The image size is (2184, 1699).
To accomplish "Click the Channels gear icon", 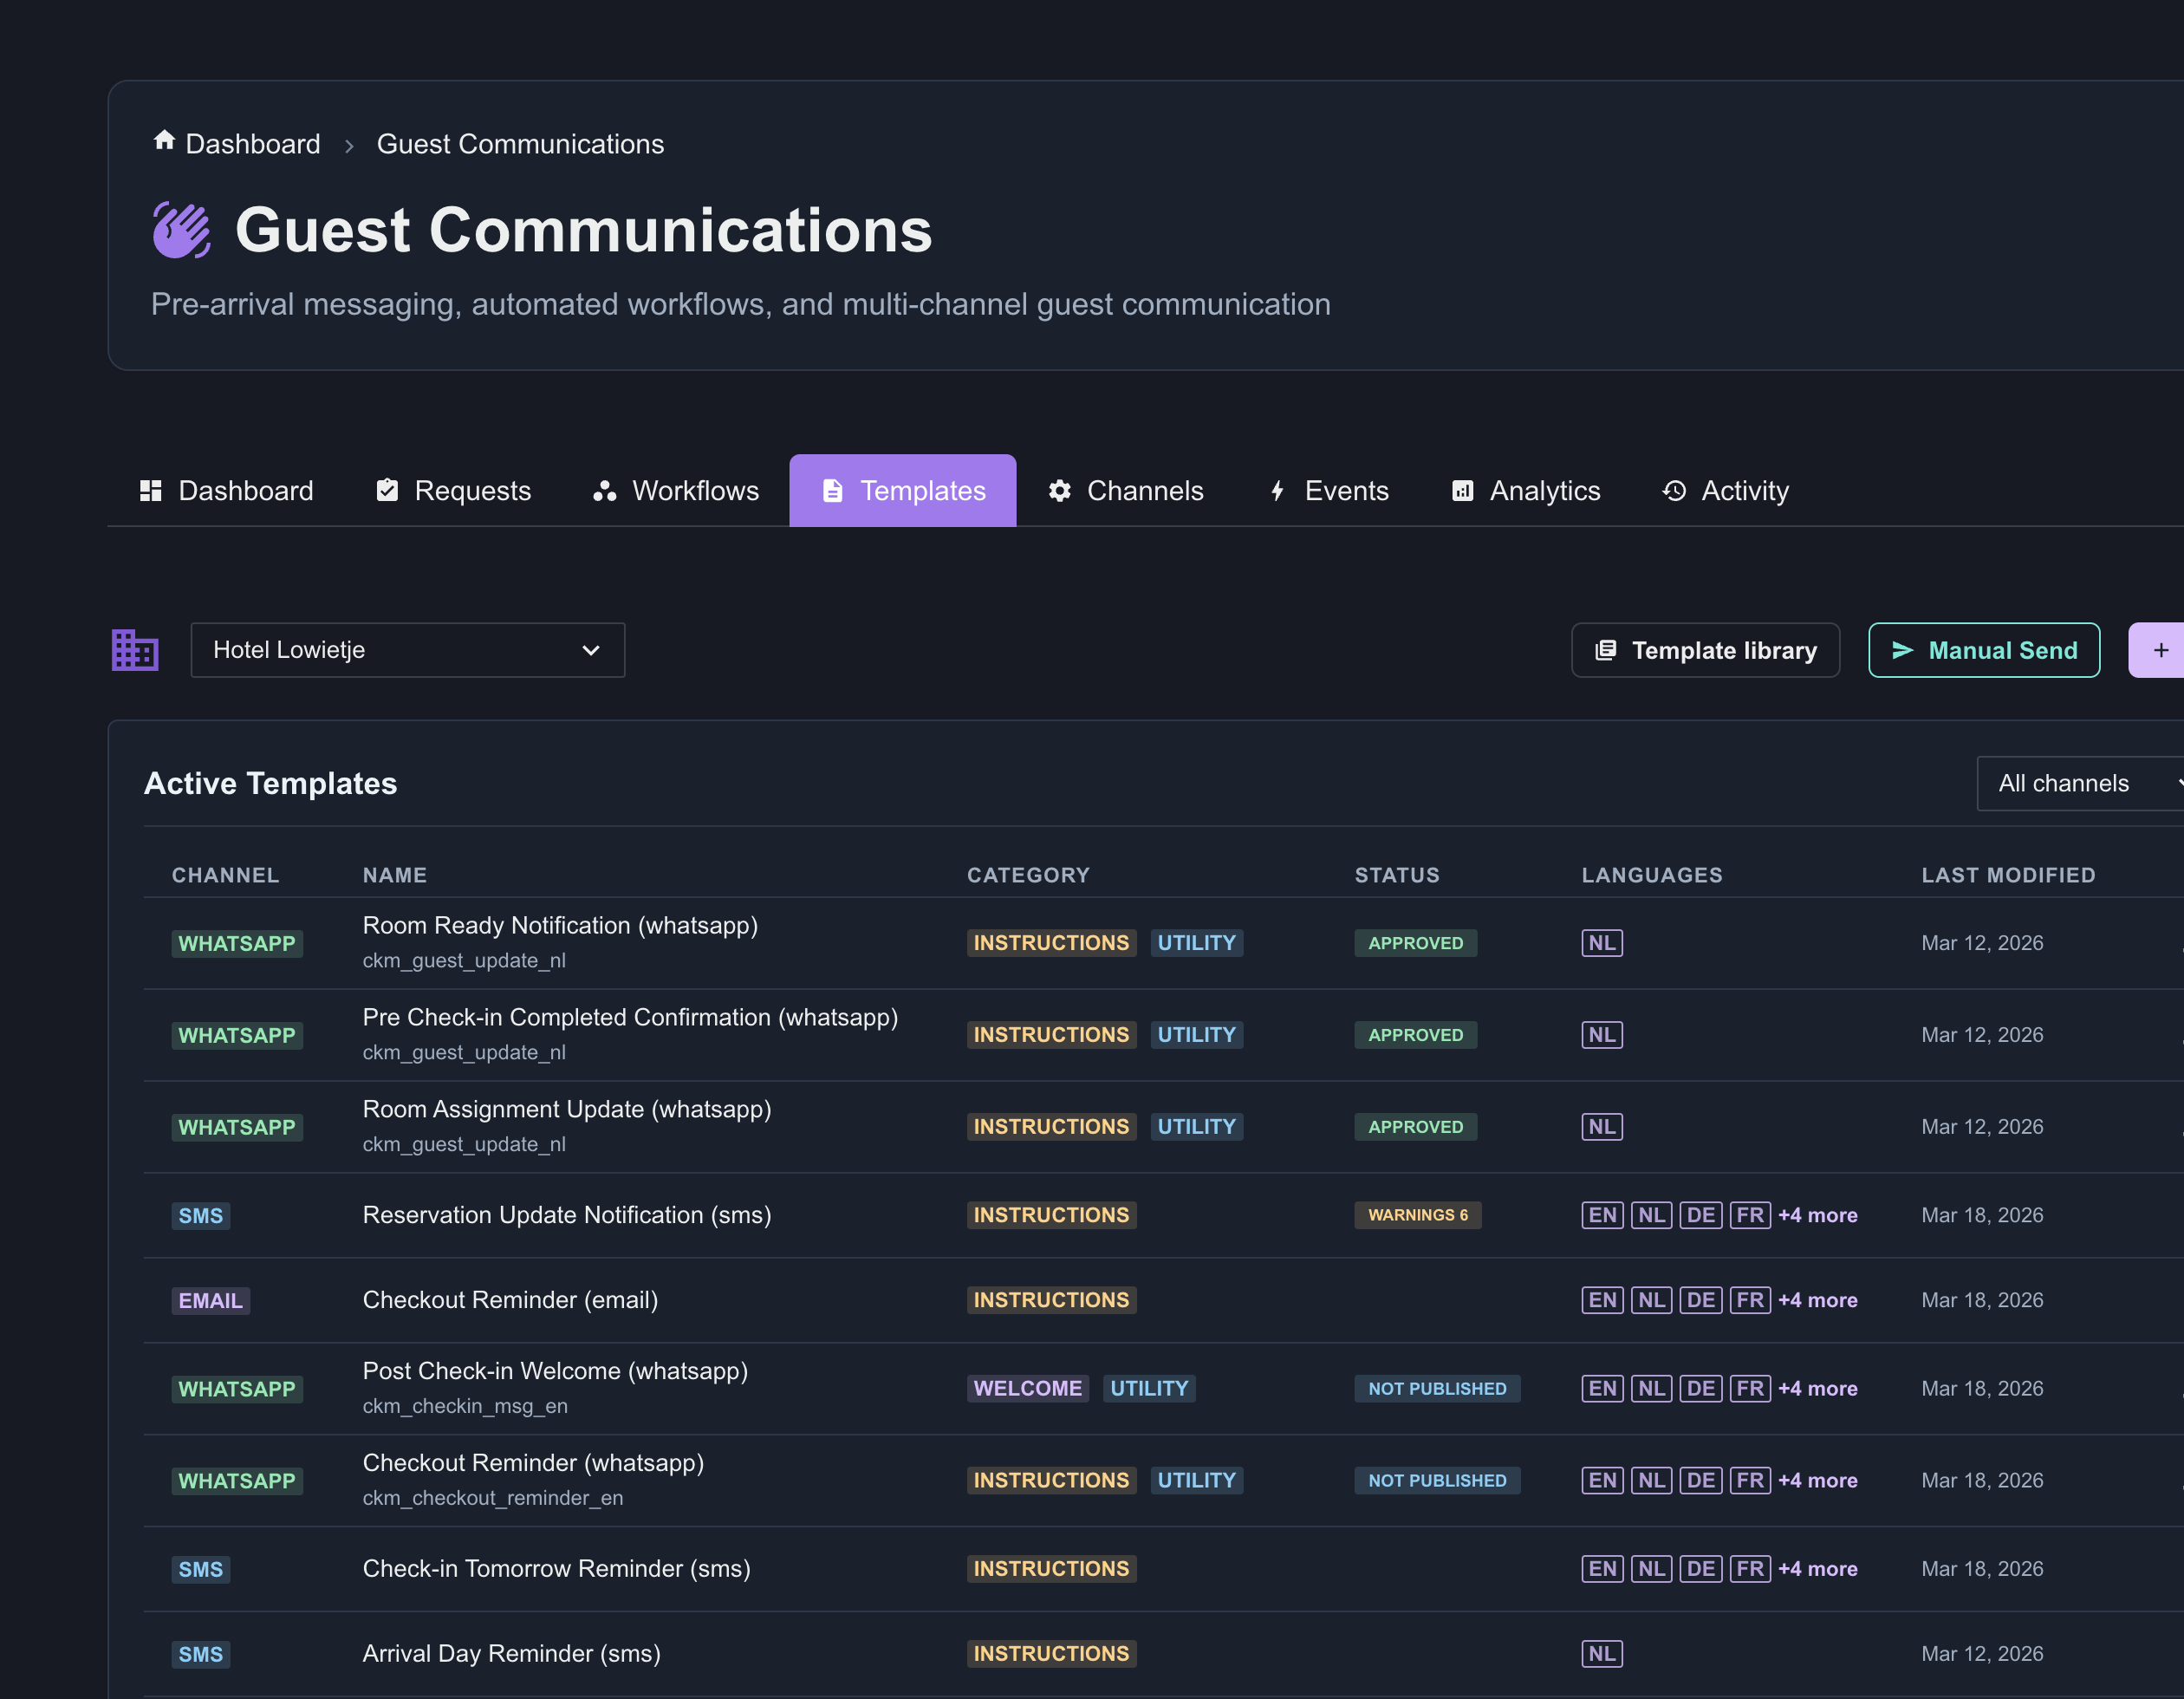I will [1060, 491].
